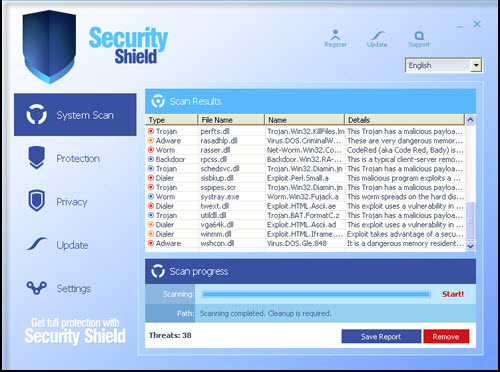Click the Scan Results header icon
Viewport: 500px width, 372px height.
pos(158,101)
